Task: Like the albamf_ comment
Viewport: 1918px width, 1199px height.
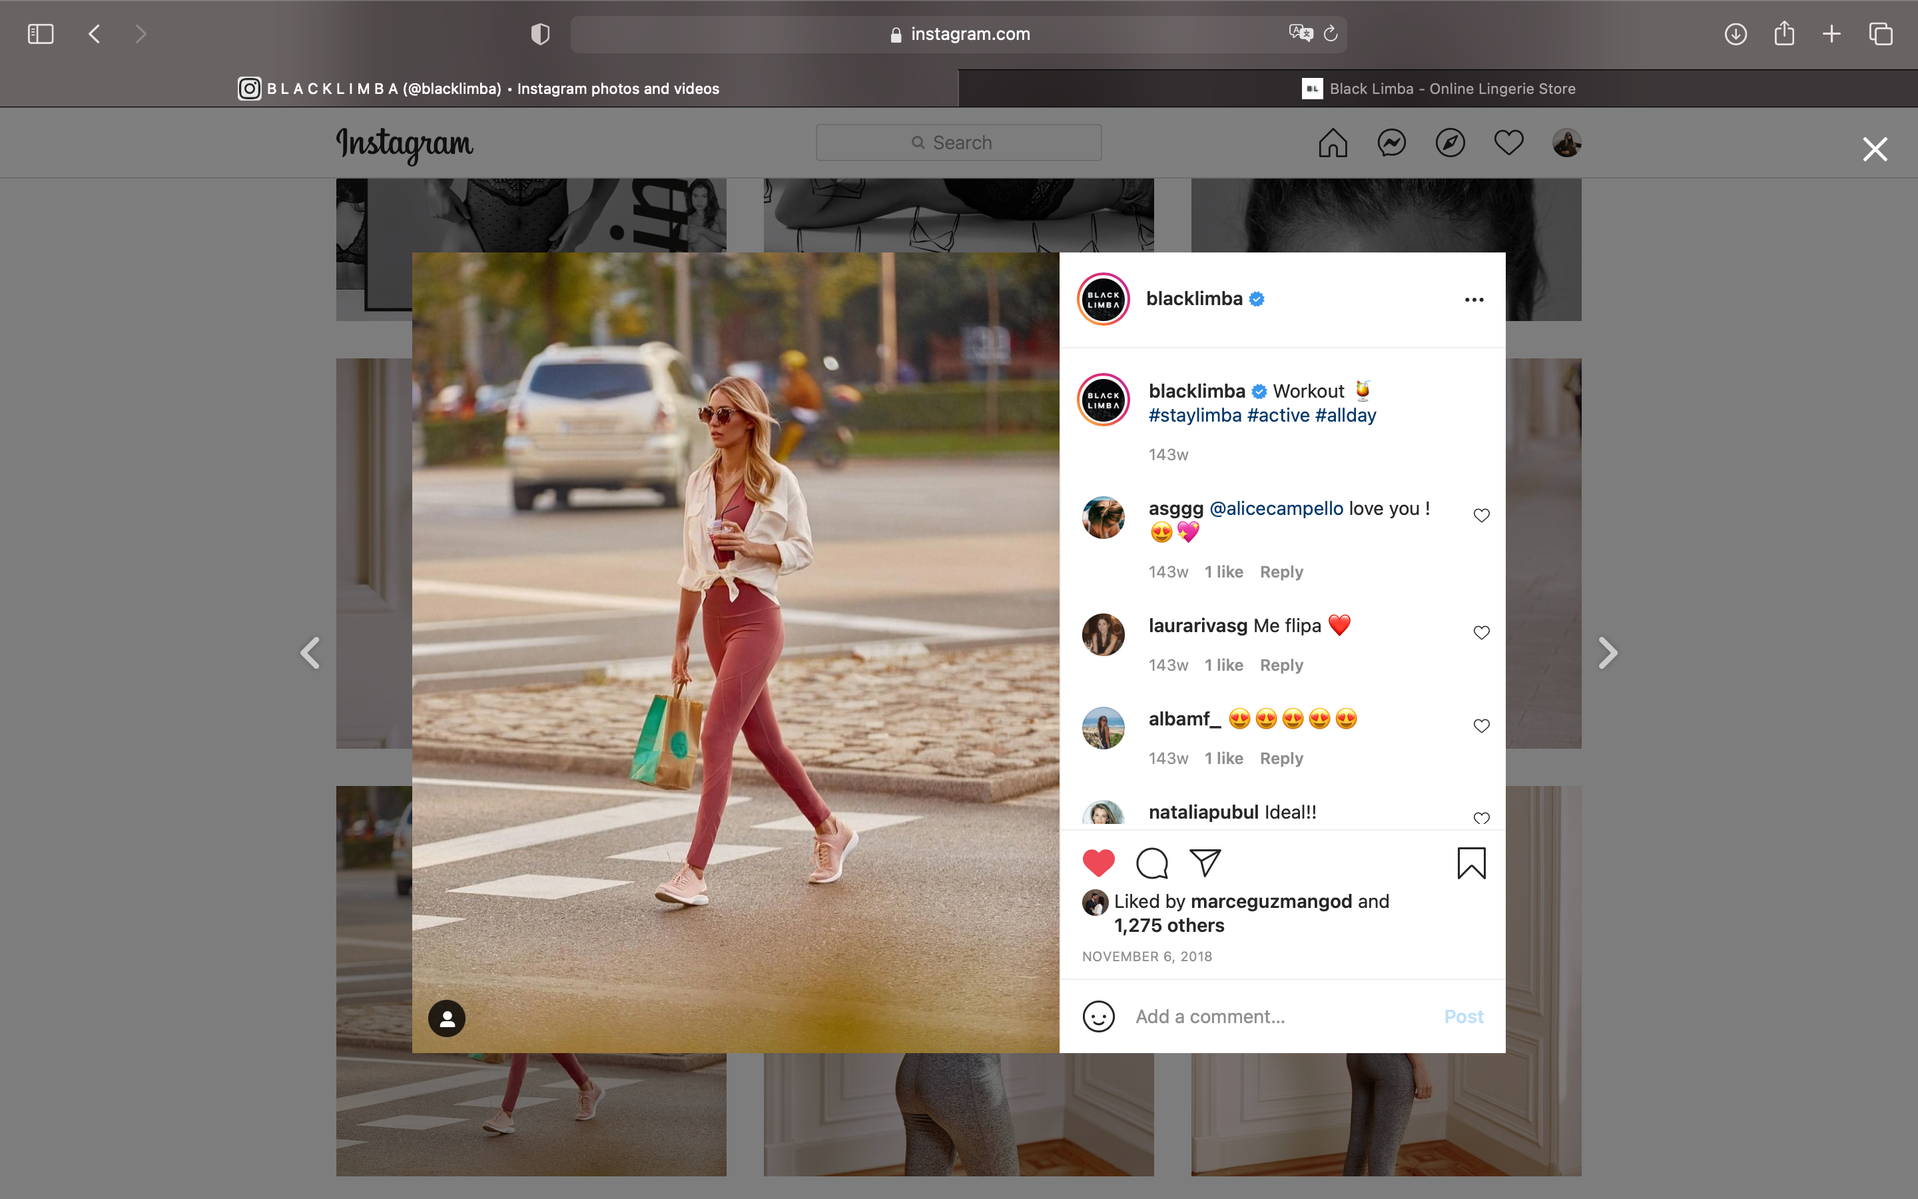Action: [x=1481, y=725]
